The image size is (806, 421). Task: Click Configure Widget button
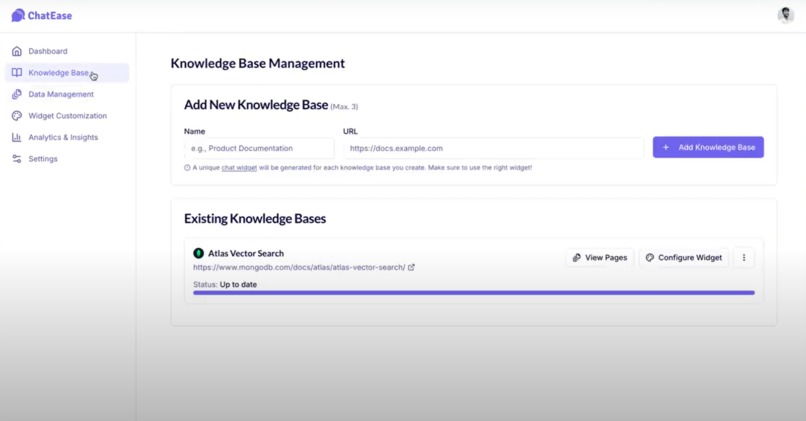[684, 258]
